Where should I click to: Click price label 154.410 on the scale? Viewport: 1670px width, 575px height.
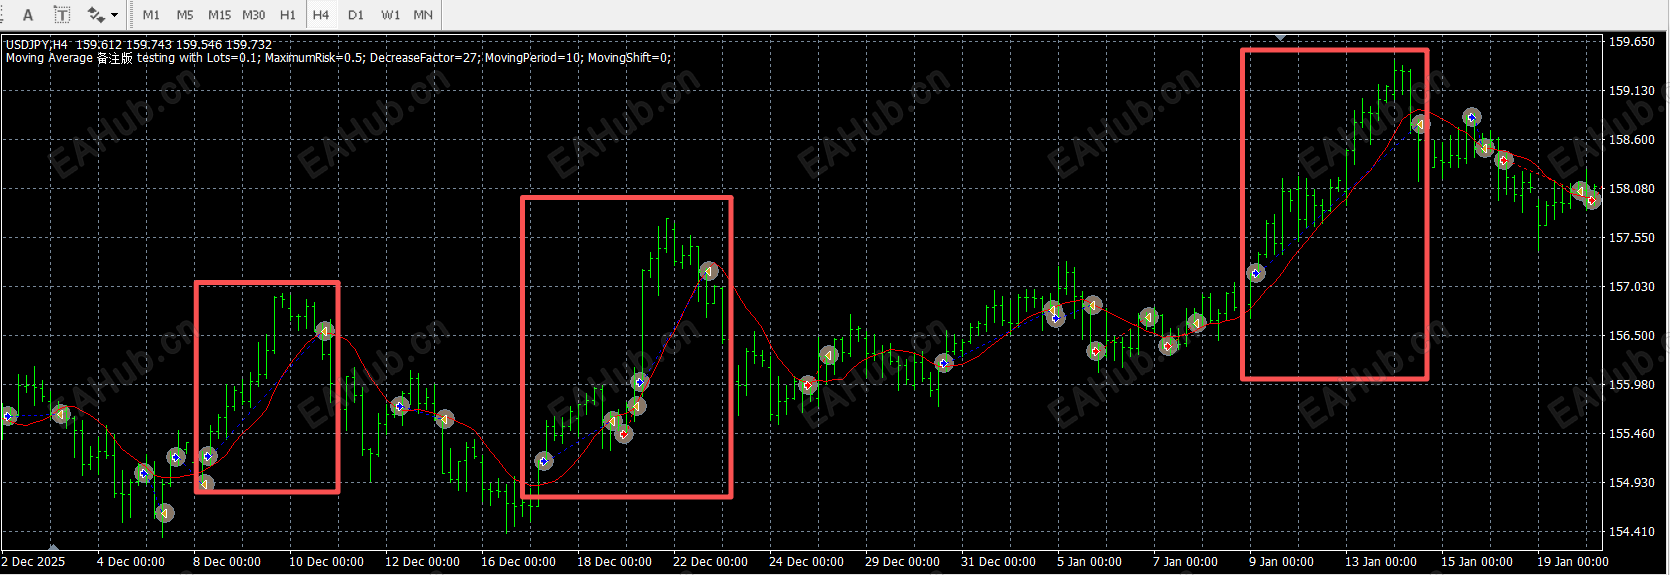1631,531
